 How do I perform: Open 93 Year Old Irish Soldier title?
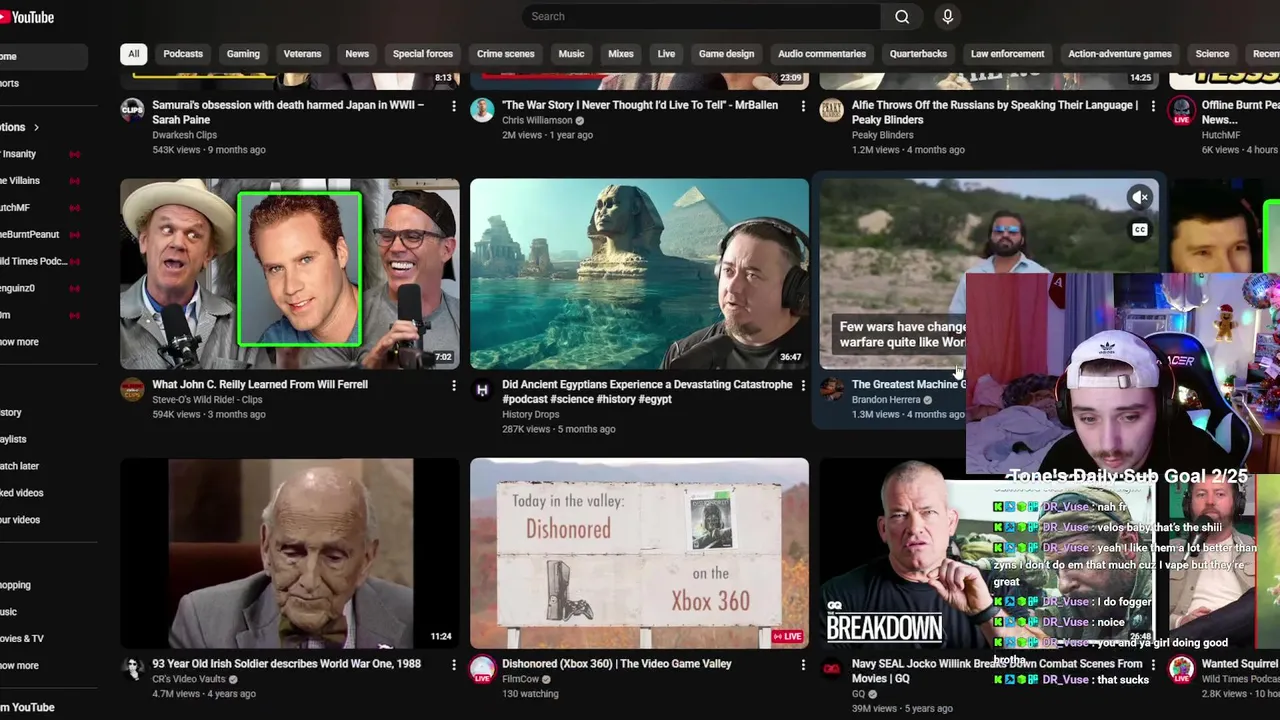point(286,664)
